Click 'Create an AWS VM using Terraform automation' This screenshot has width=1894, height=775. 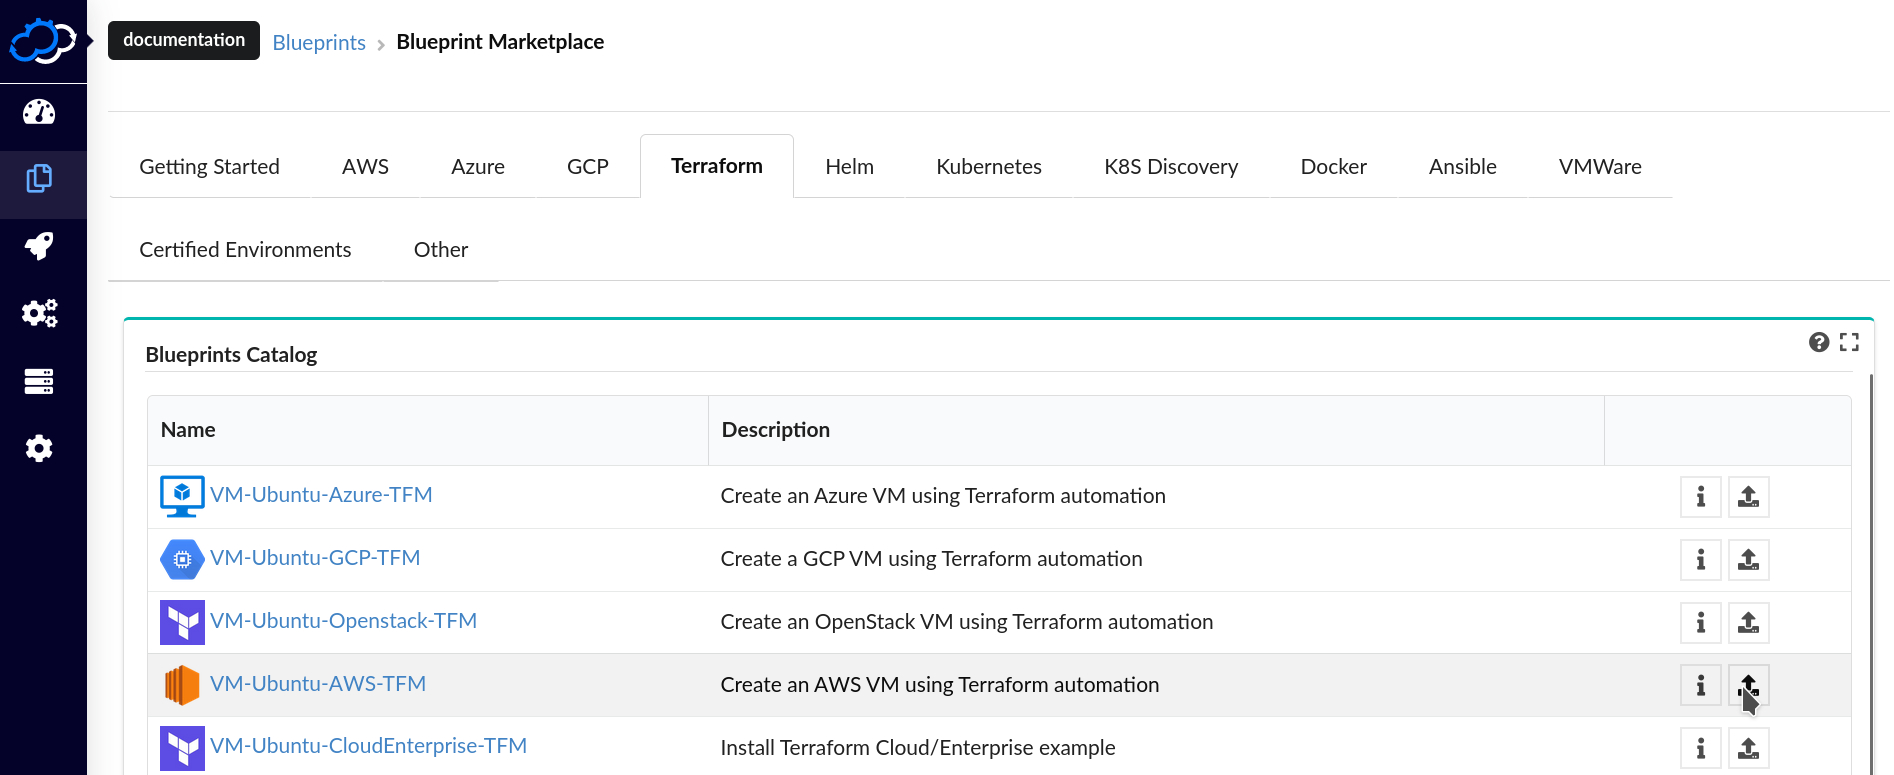[x=940, y=685]
